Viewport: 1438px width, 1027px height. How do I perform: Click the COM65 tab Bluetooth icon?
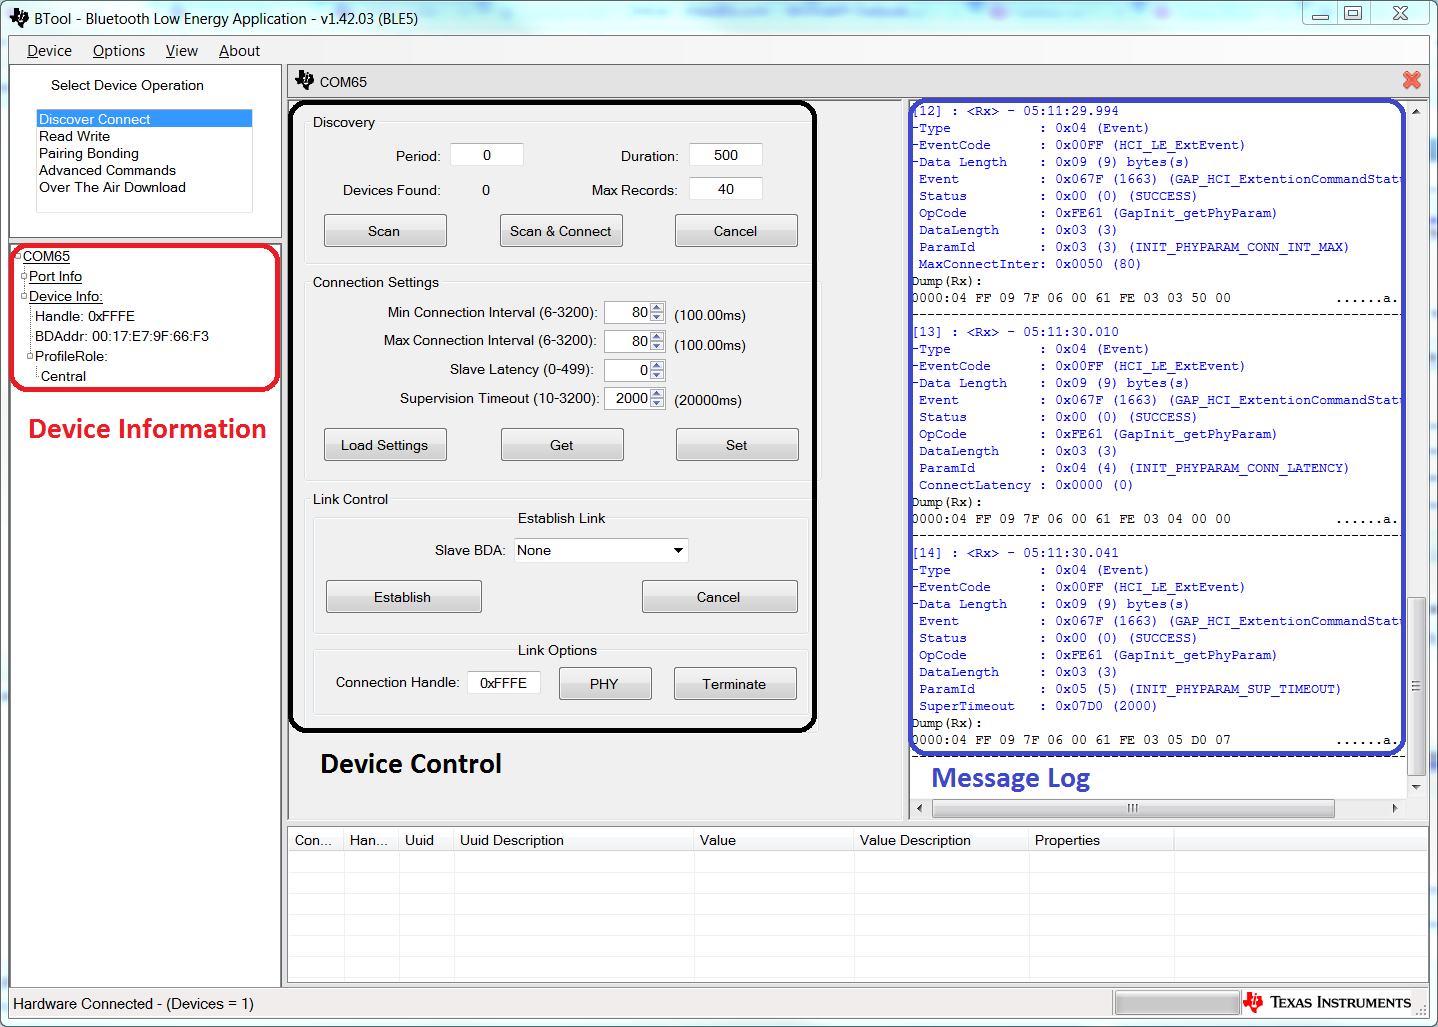[x=305, y=81]
